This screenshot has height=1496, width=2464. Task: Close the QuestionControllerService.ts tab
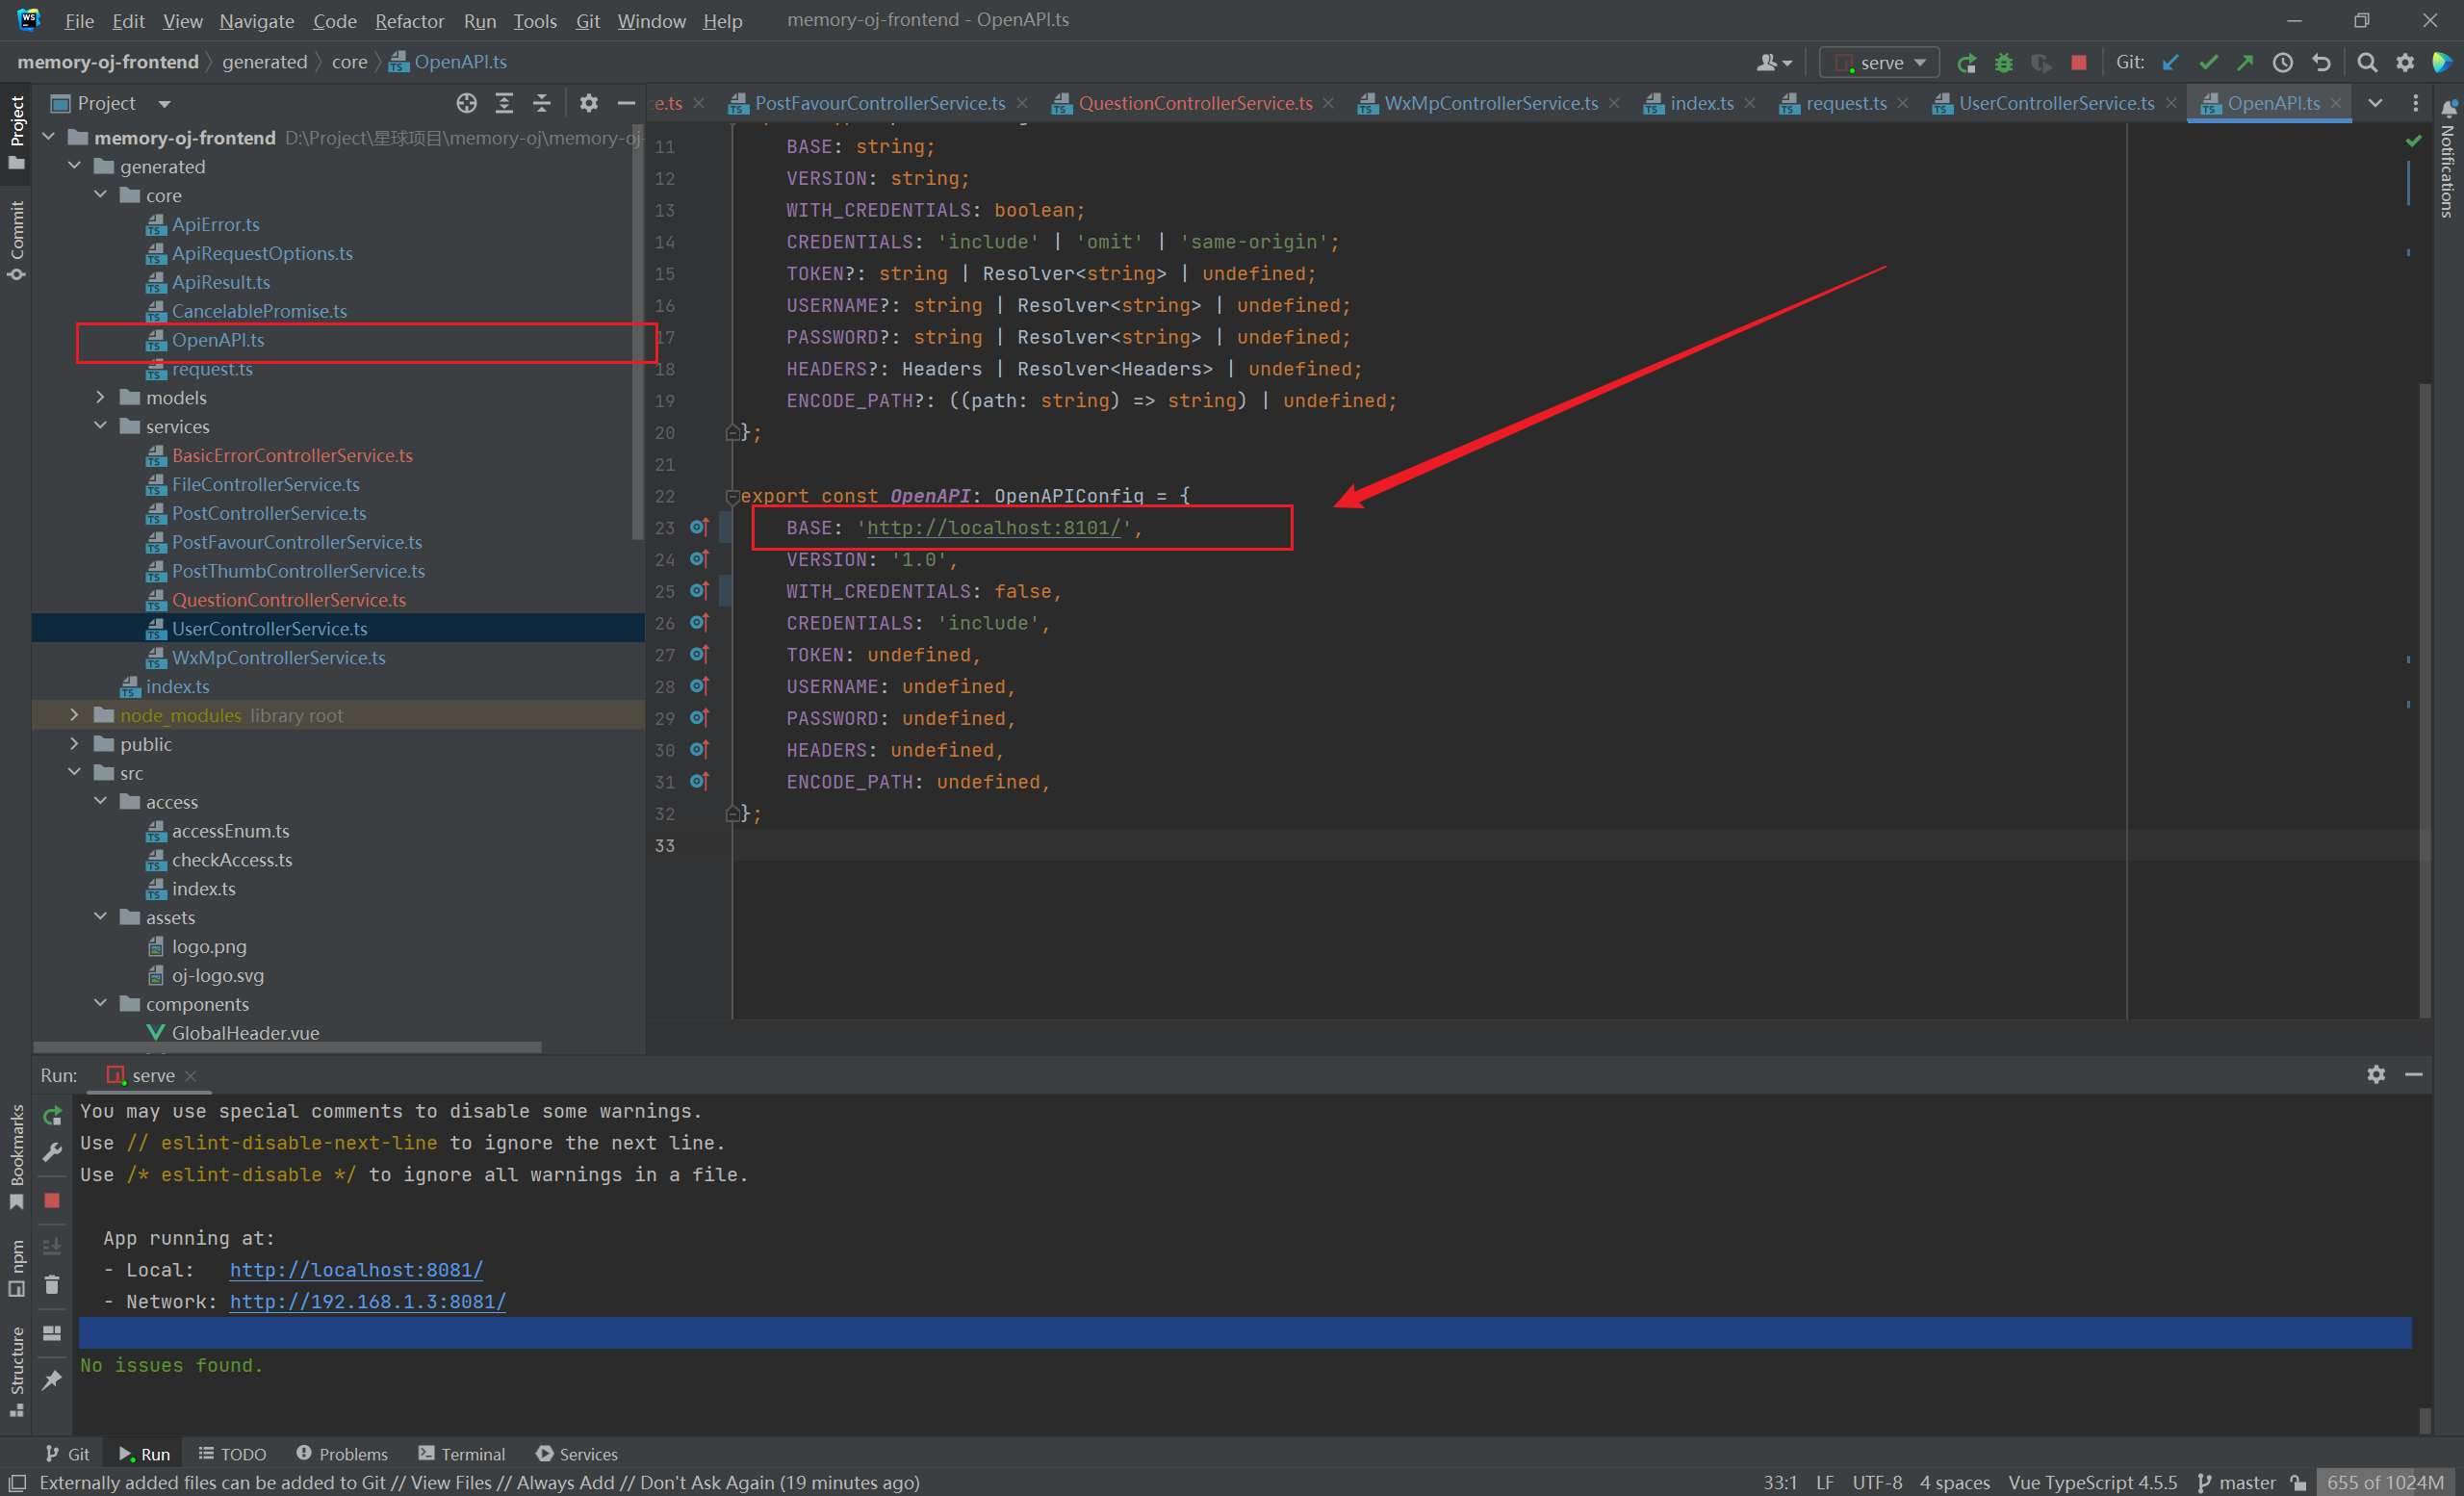pyautogui.click(x=1328, y=103)
